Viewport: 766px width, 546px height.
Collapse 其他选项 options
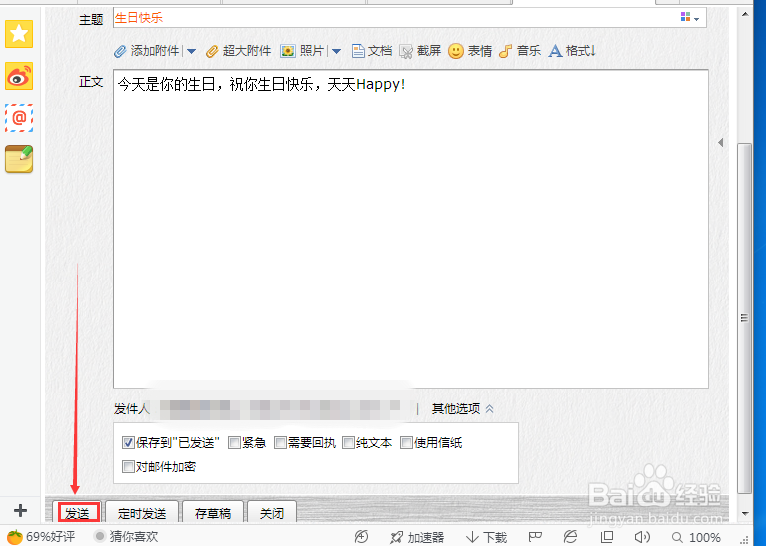click(462, 409)
